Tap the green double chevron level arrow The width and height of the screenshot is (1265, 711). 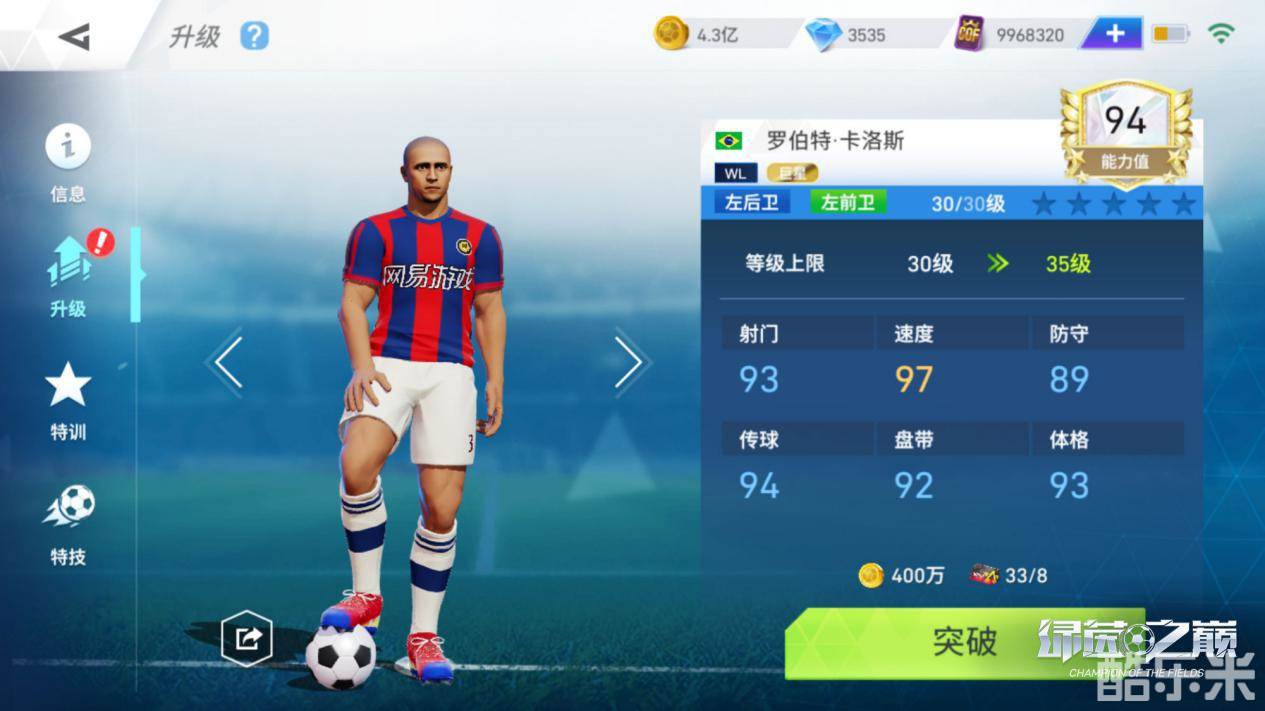[x=997, y=264]
